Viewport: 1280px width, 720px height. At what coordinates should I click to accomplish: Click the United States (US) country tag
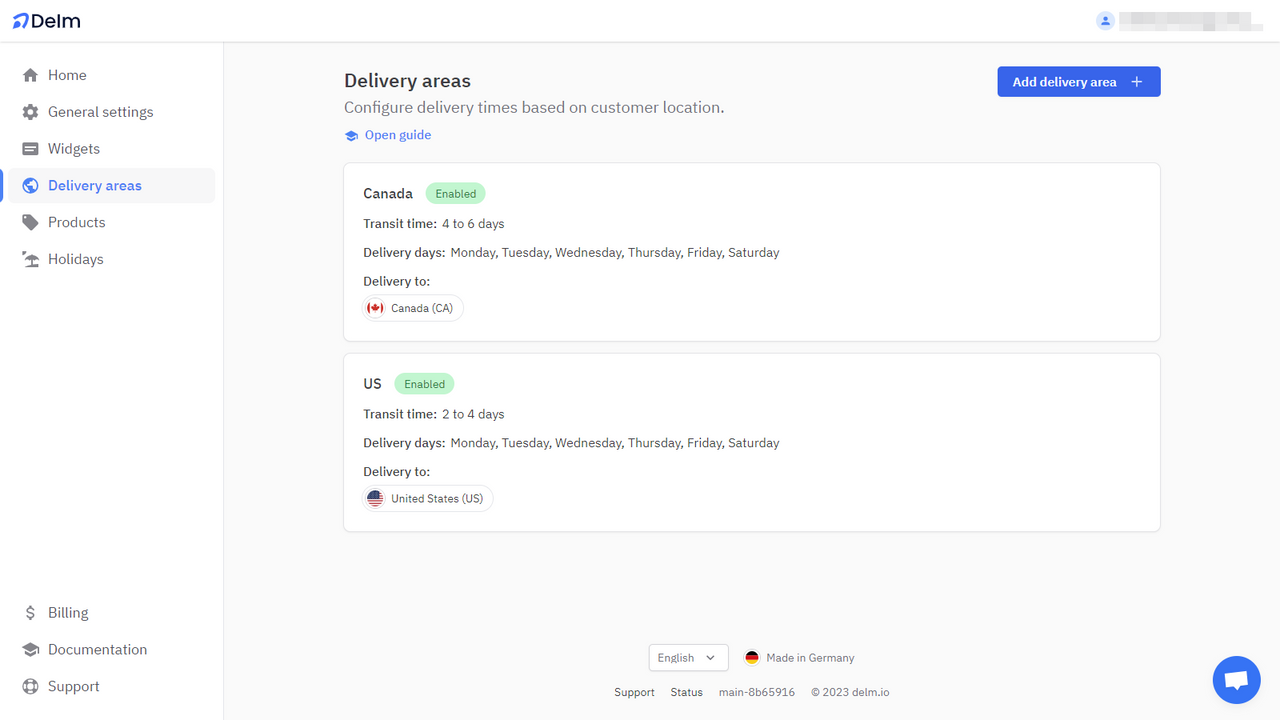pyautogui.click(x=427, y=498)
